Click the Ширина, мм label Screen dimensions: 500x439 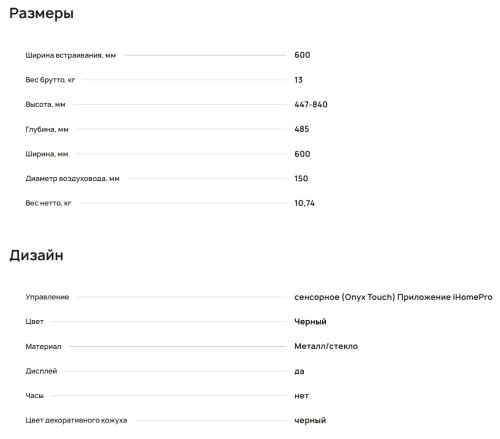(47, 154)
